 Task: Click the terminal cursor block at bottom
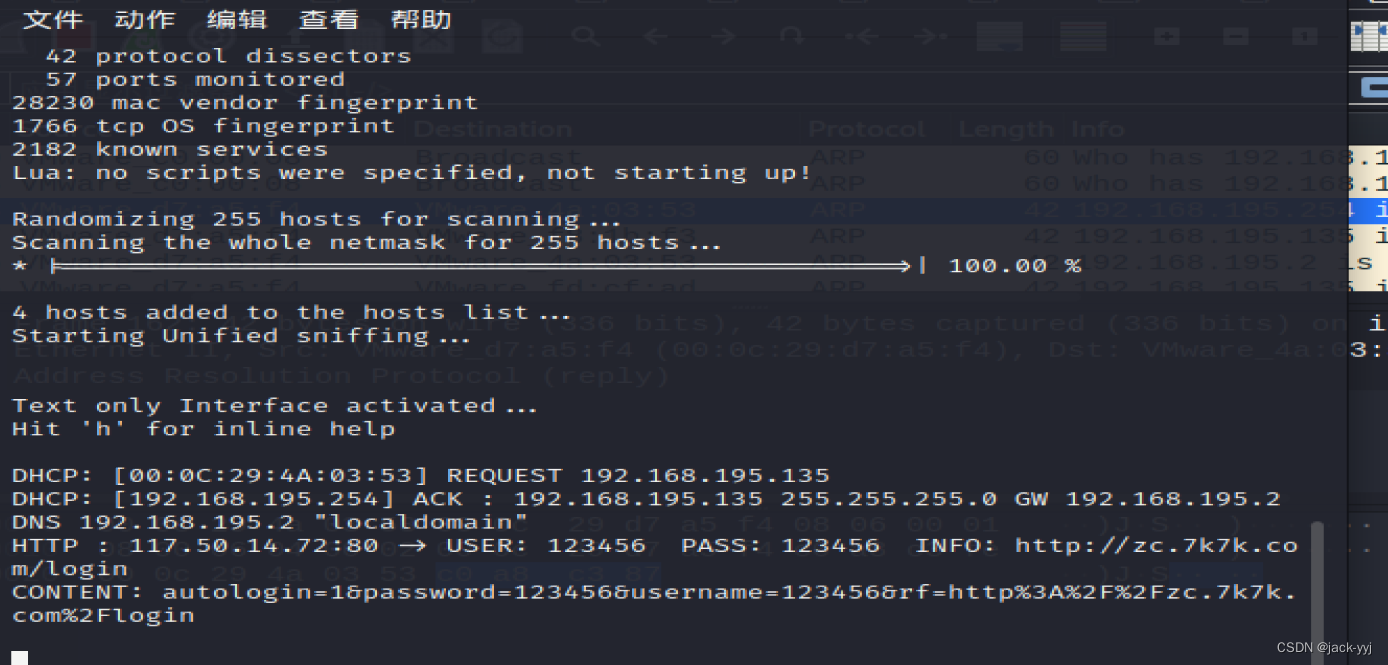20,658
